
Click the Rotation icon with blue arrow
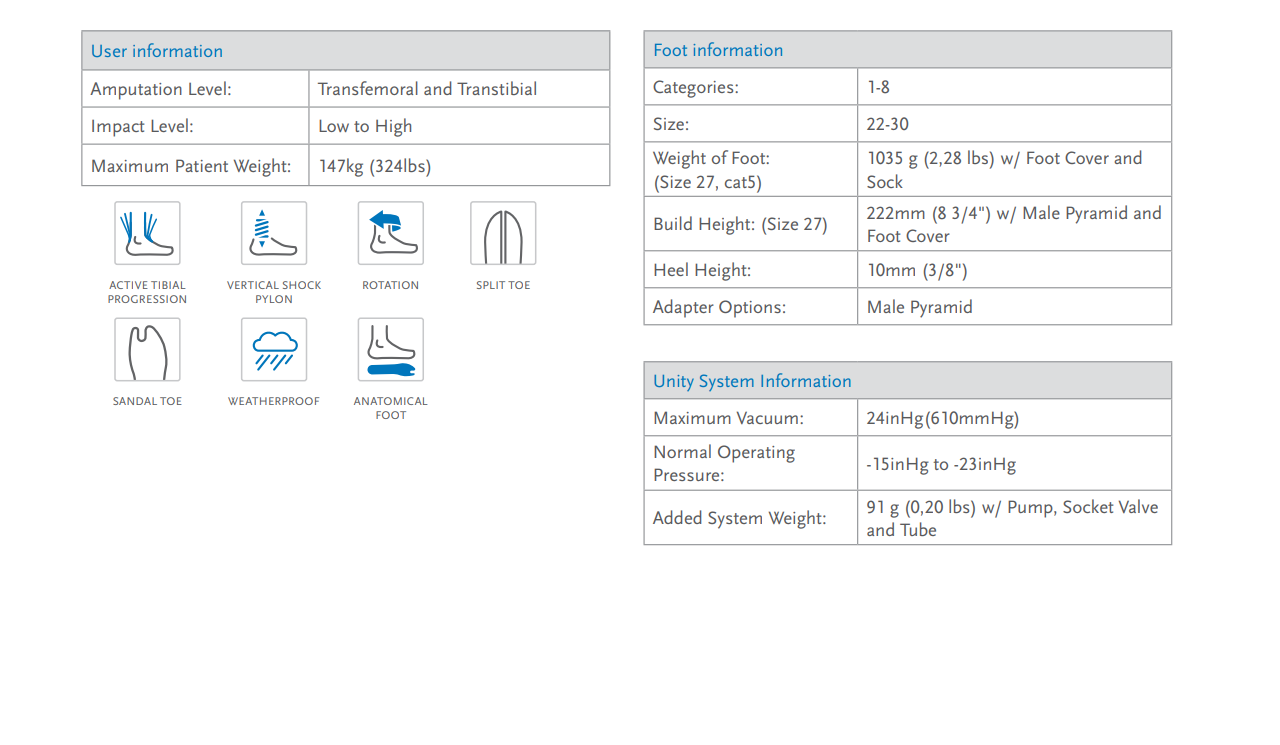(391, 233)
